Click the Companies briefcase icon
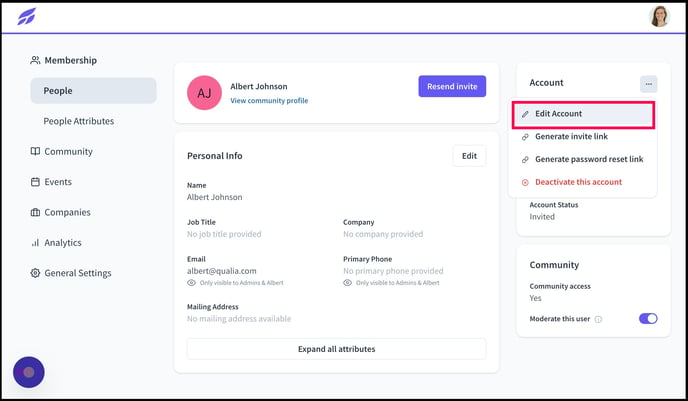 coord(35,212)
